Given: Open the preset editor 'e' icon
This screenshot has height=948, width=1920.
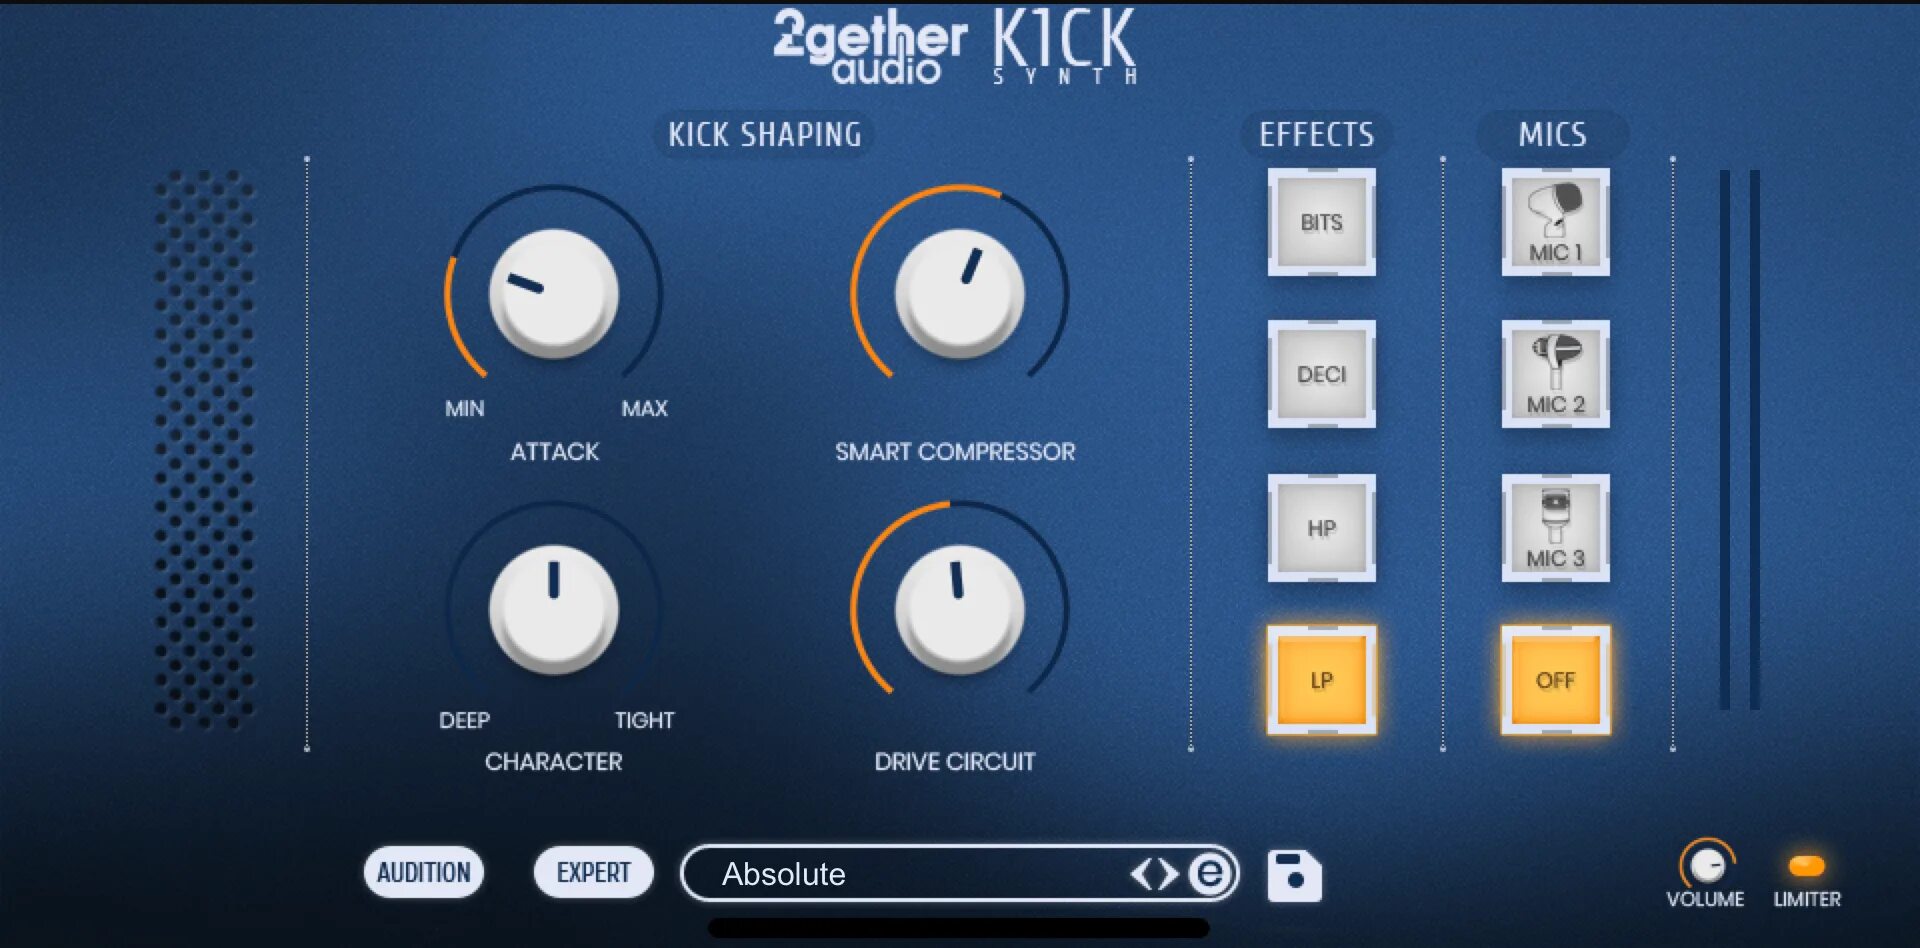Looking at the screenshot, I should (1210, 874).
